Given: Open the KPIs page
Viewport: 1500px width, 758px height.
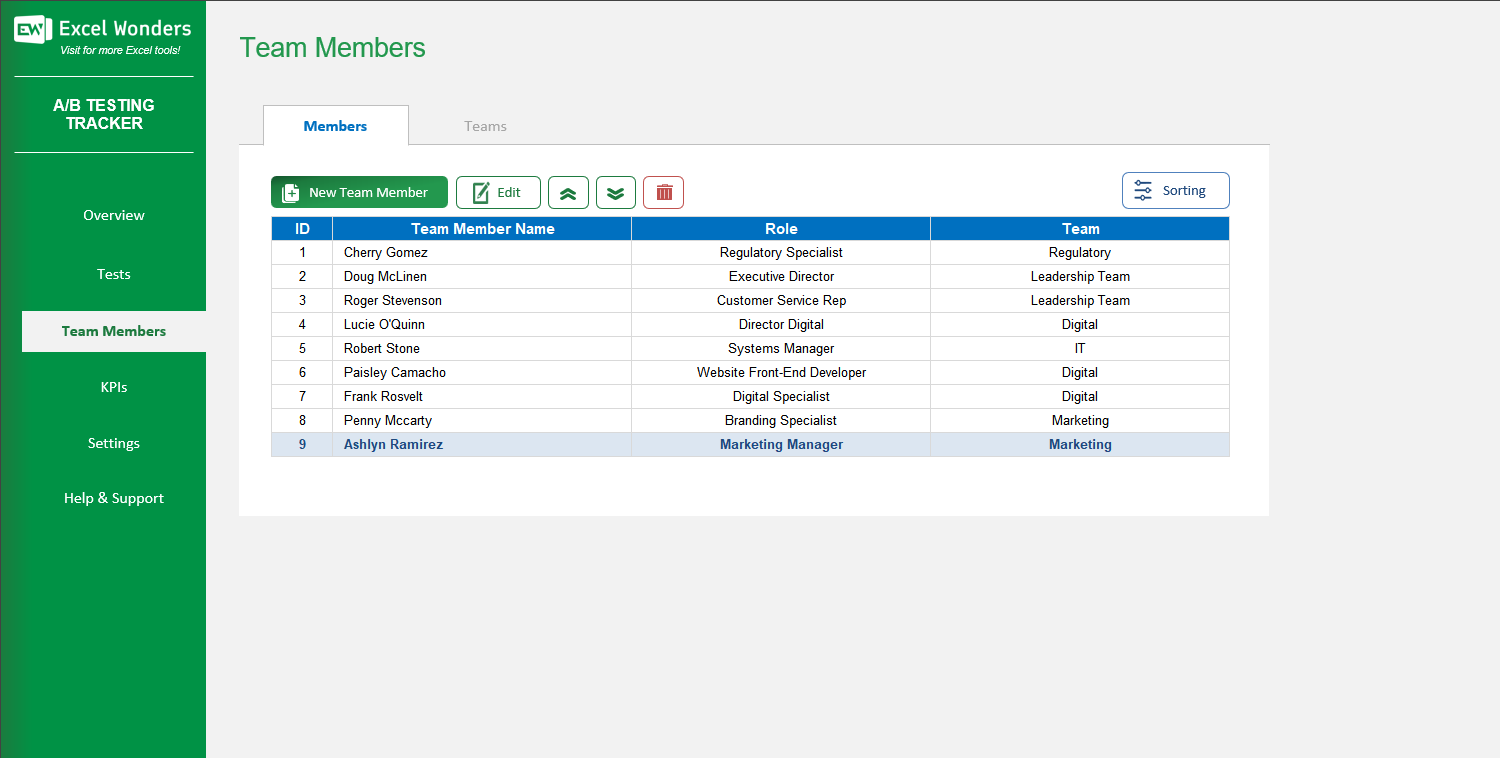Looking at the screenshot, I should pyautogui.click(x=113, y=386).
